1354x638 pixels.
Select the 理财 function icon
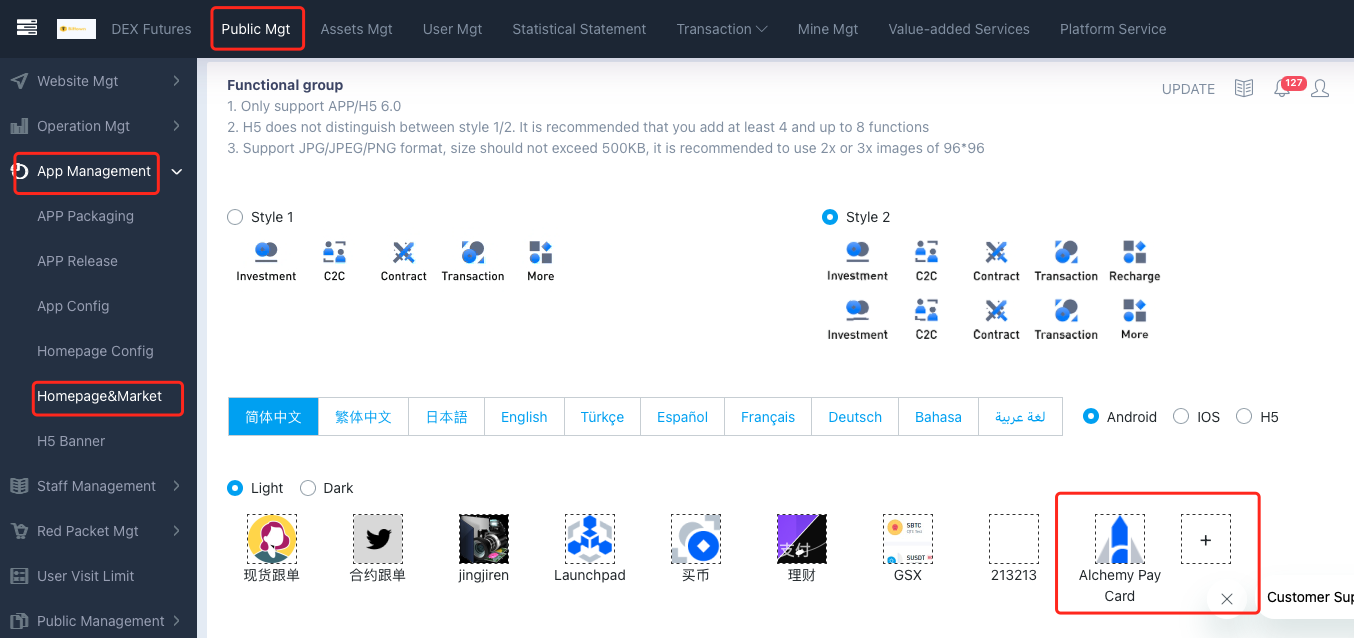[802, 540]
